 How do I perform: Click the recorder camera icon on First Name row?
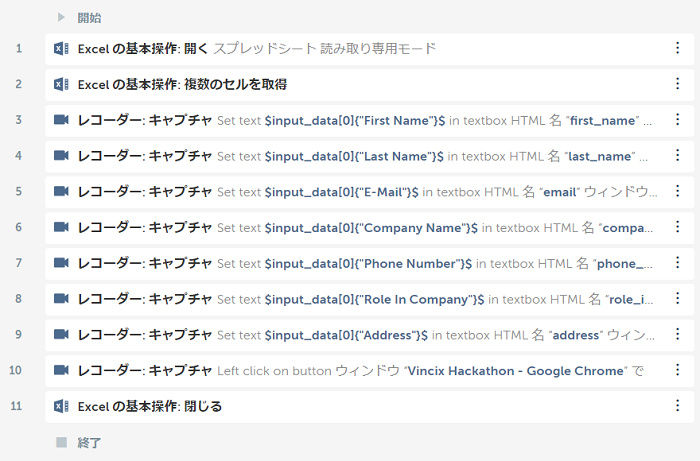(61, 120)
